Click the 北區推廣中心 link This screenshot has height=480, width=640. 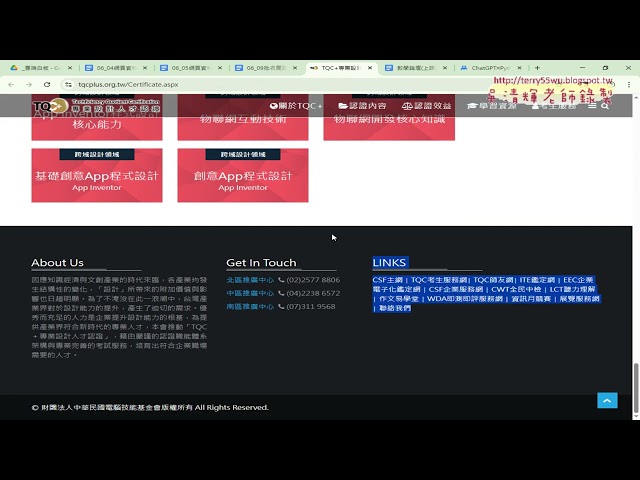(x=250, y=280)
